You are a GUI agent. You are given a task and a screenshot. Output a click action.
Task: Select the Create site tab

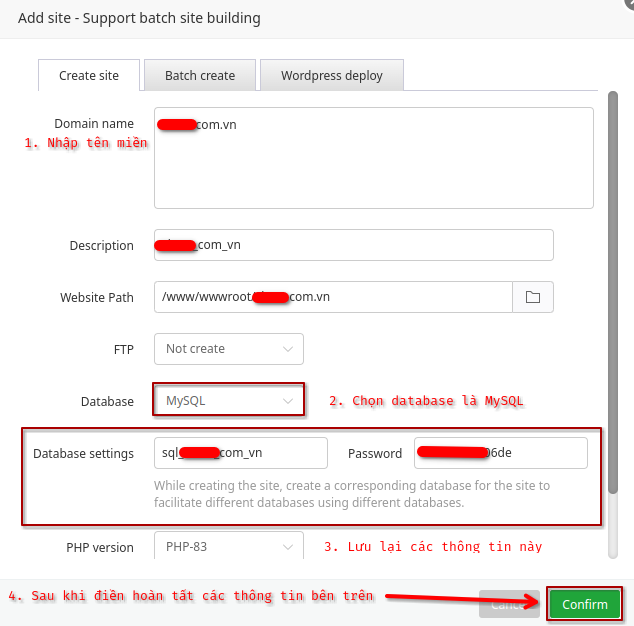(x=88, y=75)
